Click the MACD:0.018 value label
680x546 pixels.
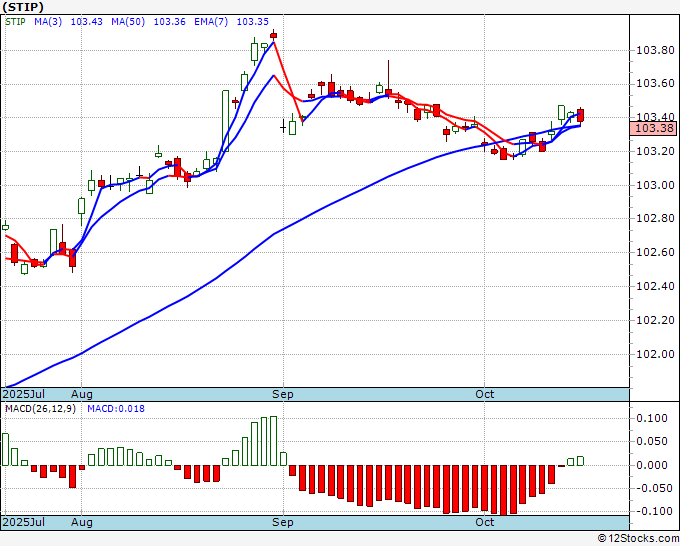coord(116,409)
